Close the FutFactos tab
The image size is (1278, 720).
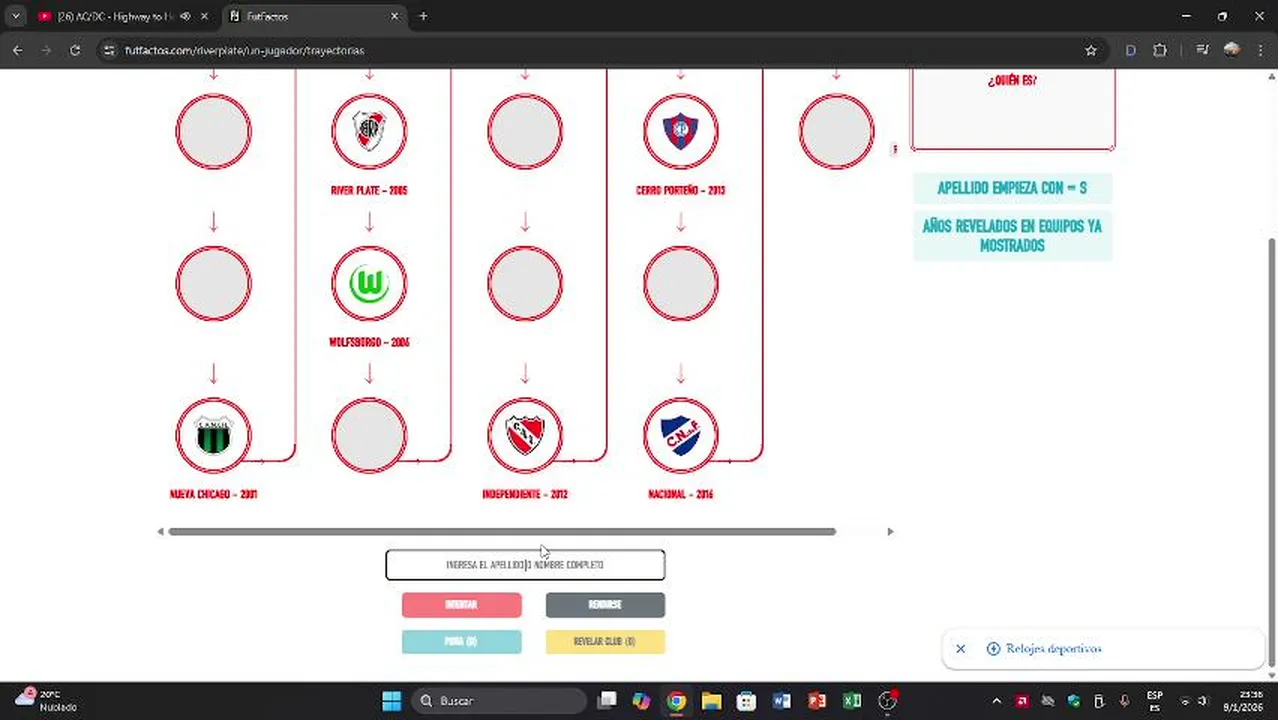pos(394,16)
